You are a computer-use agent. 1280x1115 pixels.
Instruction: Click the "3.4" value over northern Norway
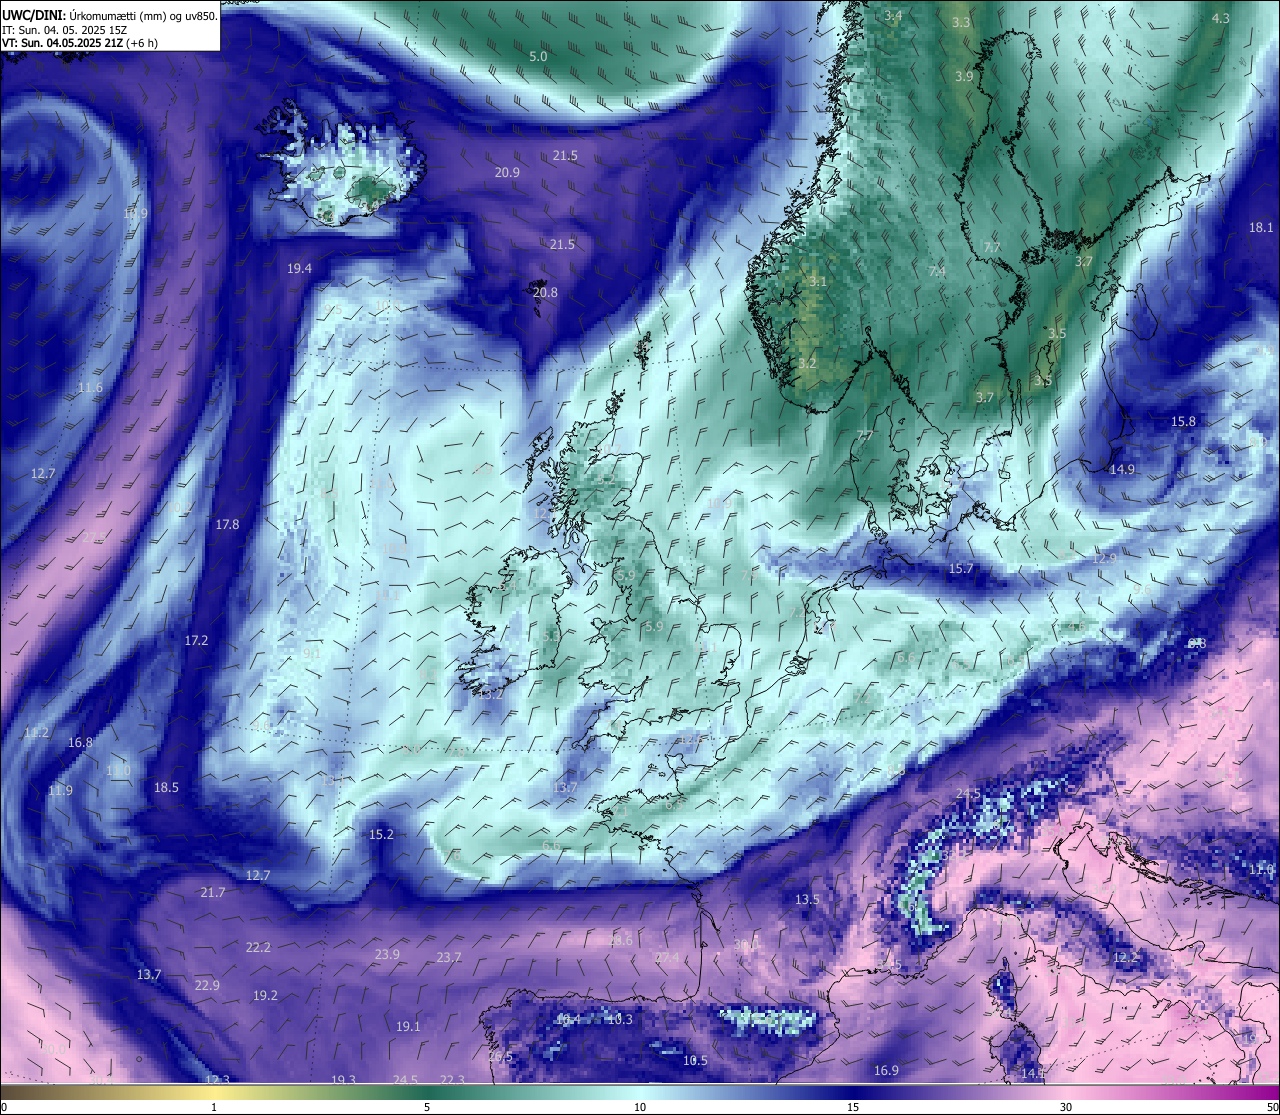click(893, 16)
